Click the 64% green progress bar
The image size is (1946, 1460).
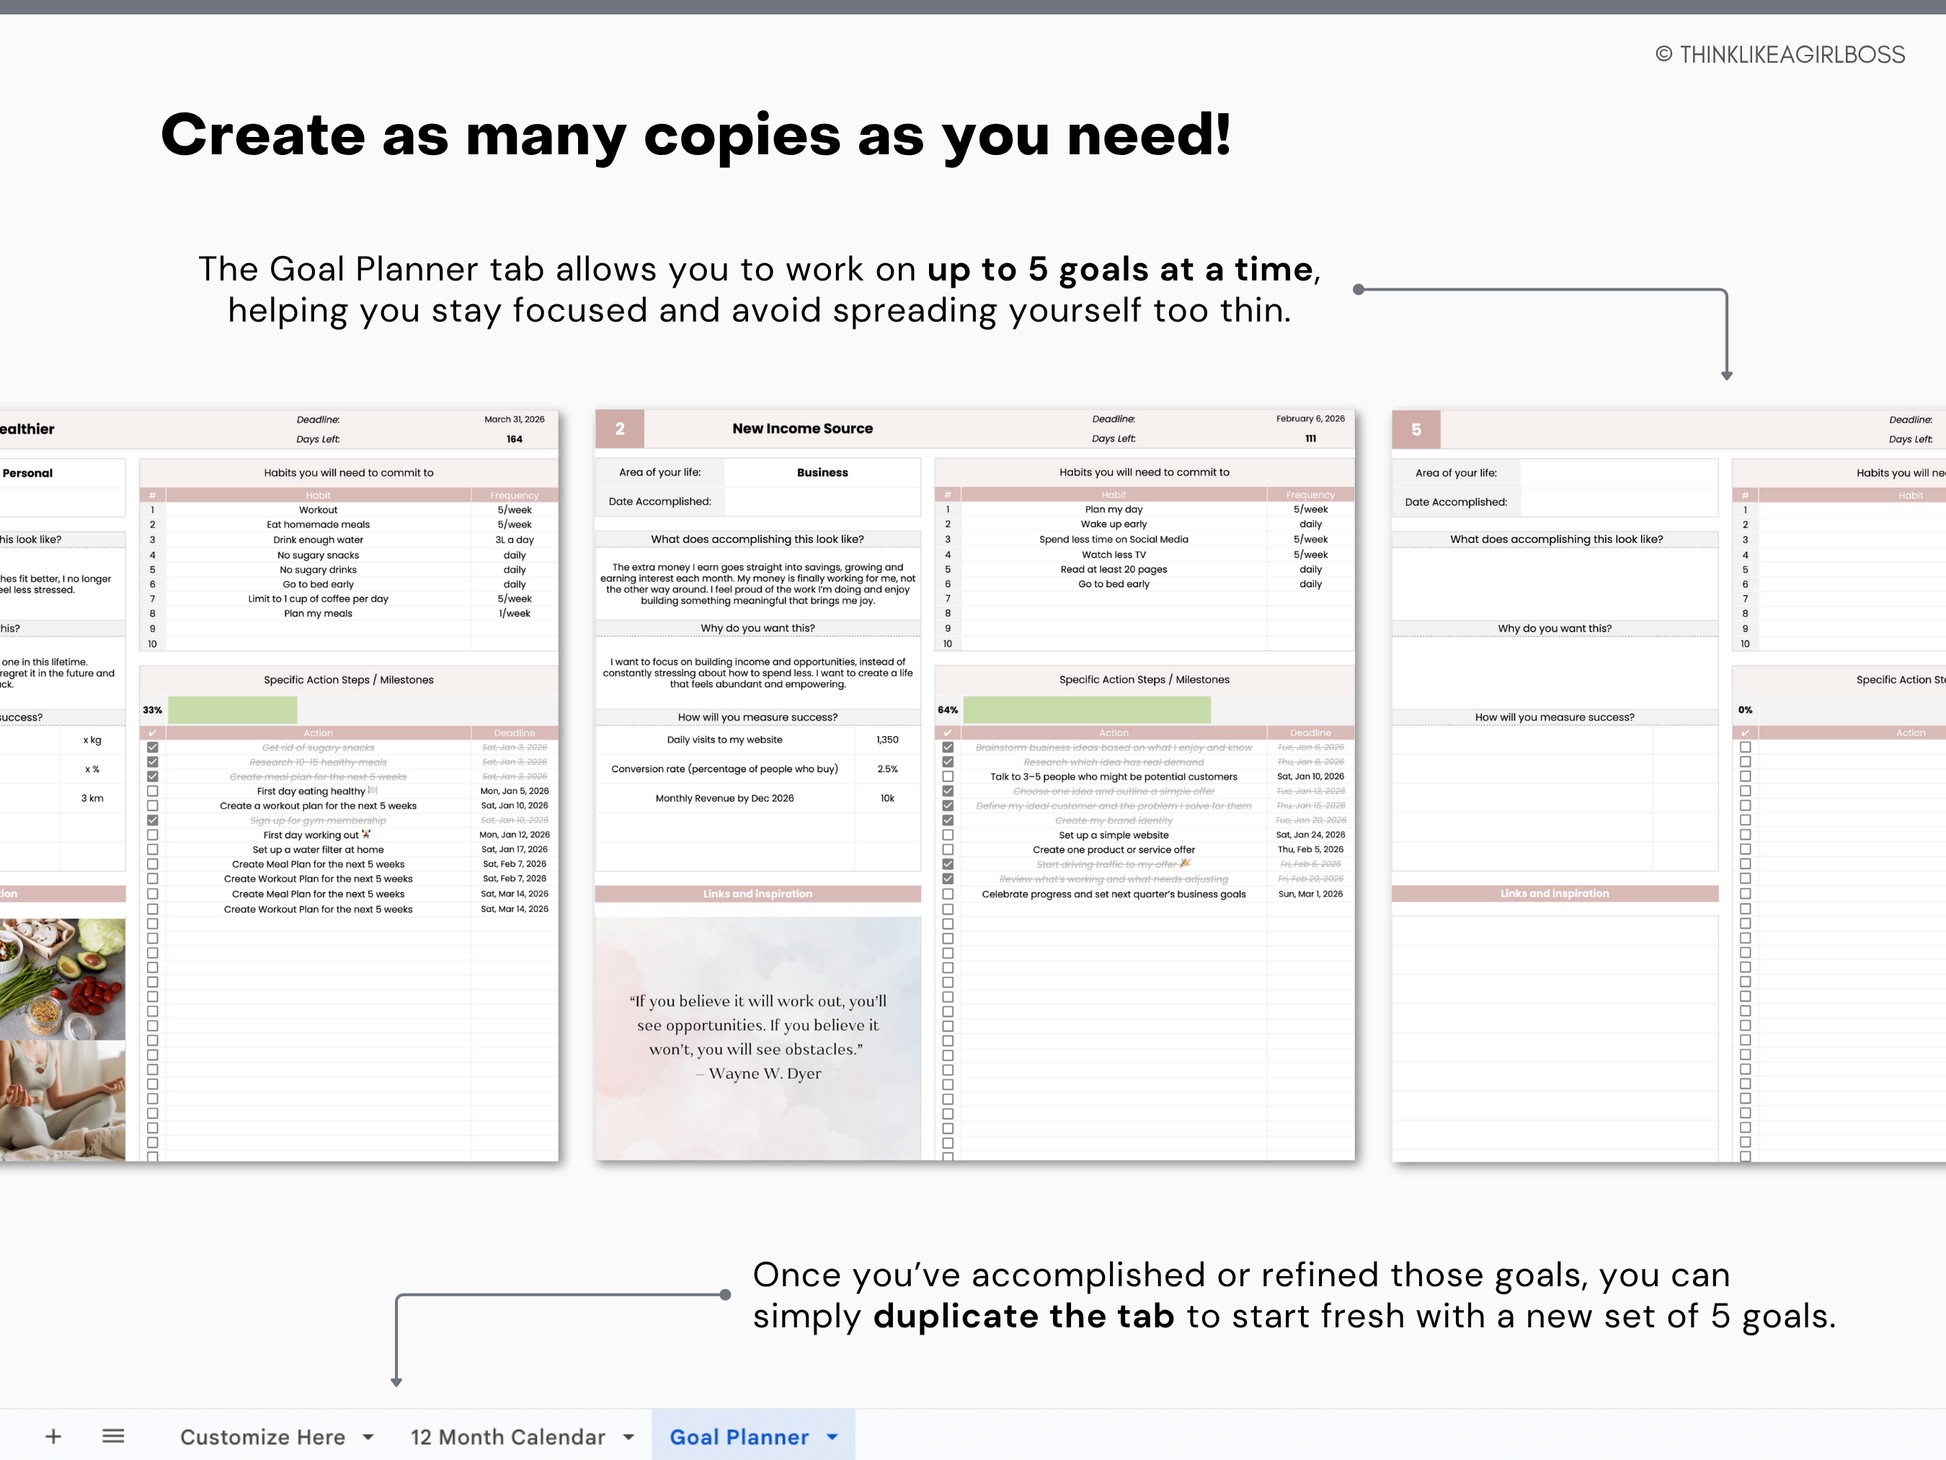coord(1086,710)
